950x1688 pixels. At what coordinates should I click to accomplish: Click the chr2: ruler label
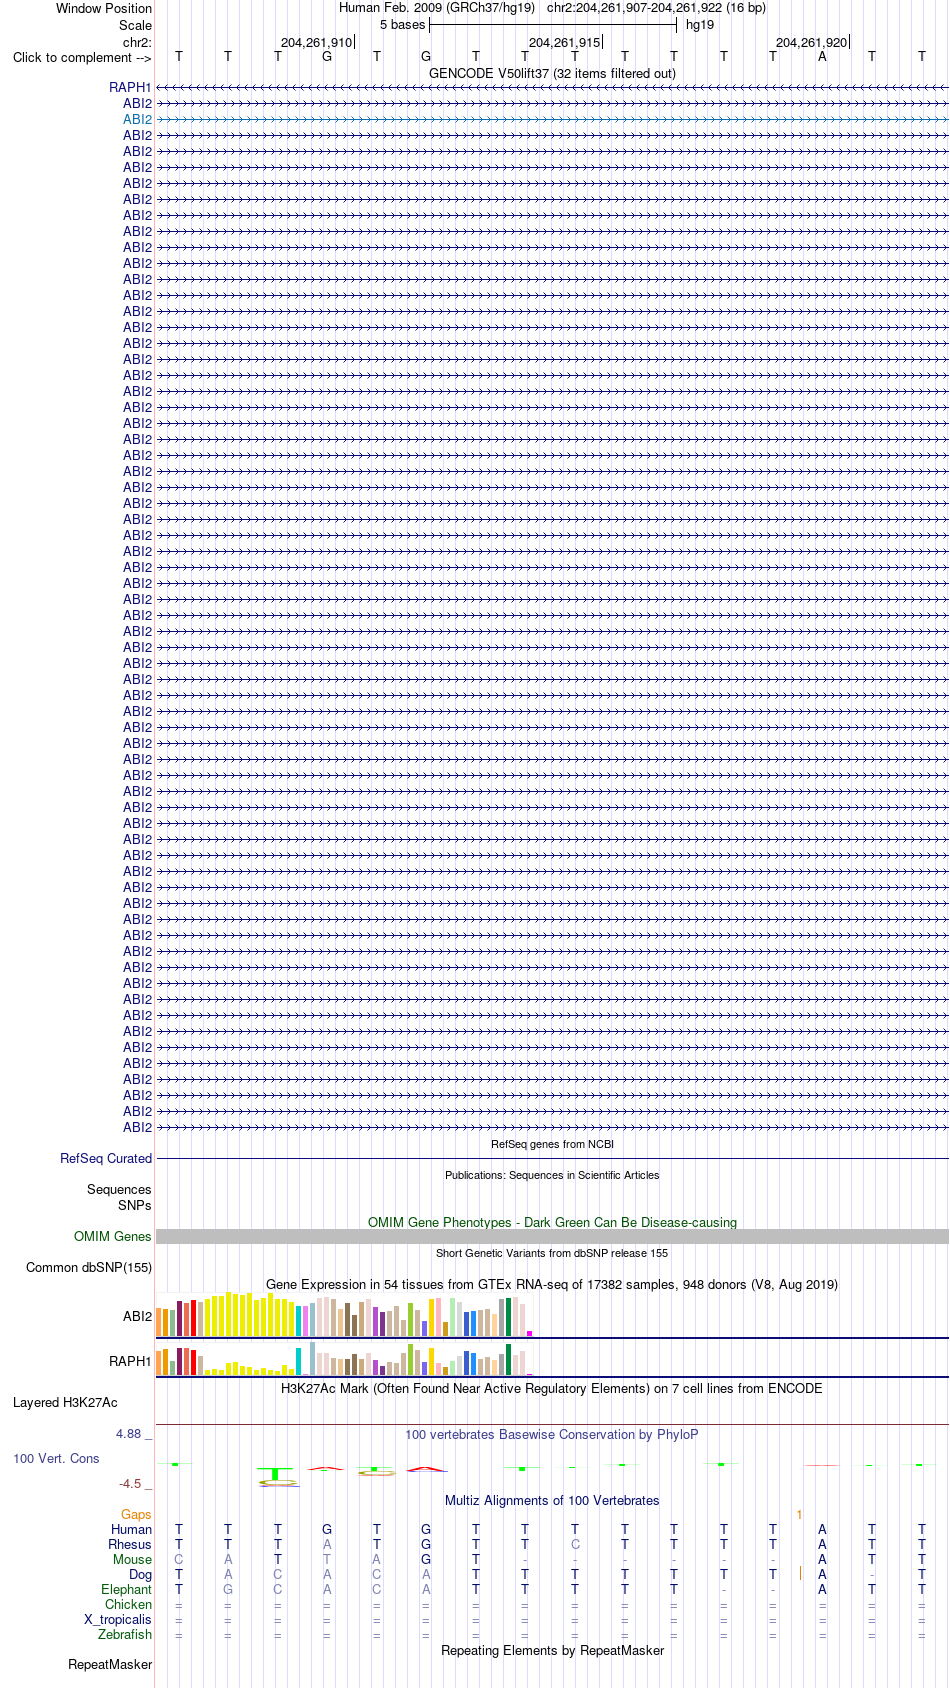pyautogui.click(x=137, y=42)
